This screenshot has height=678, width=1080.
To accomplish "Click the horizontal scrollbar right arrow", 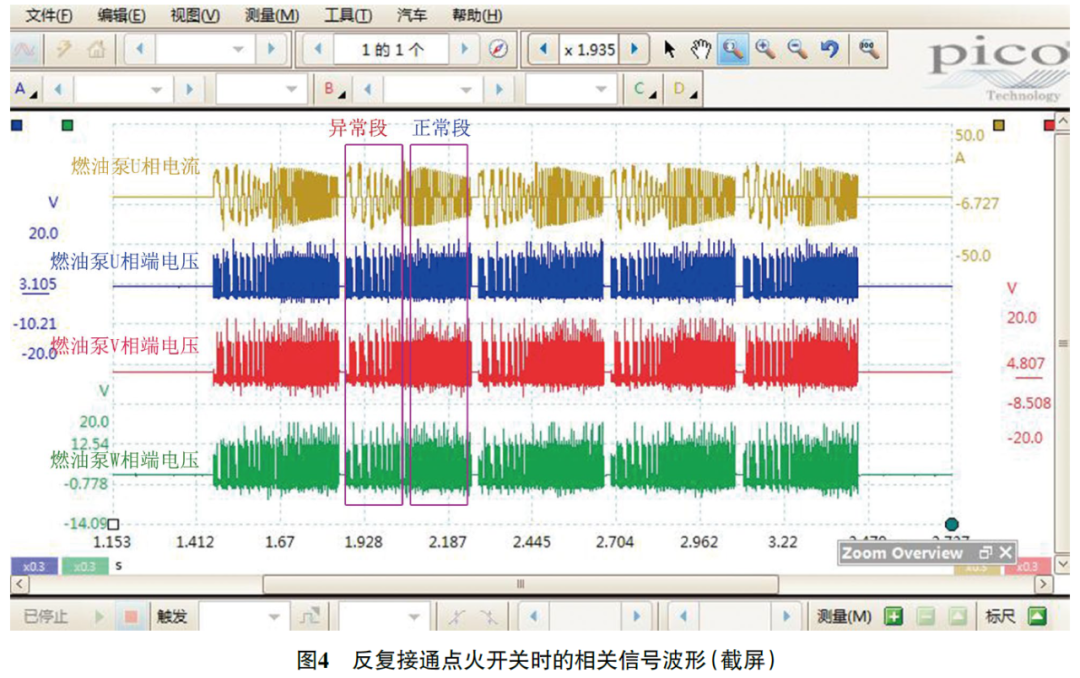I will point(1043,584).
